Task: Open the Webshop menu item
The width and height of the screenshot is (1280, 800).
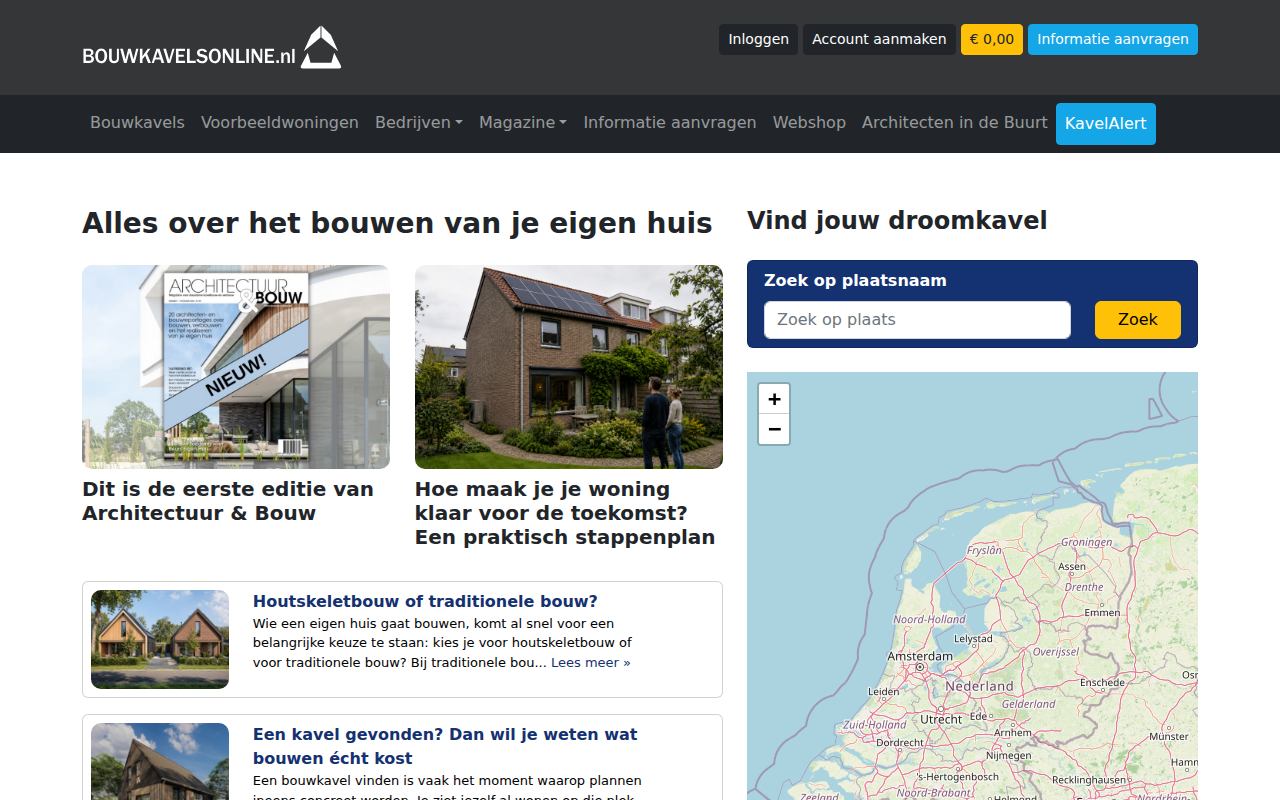Action: pos(809,122)
